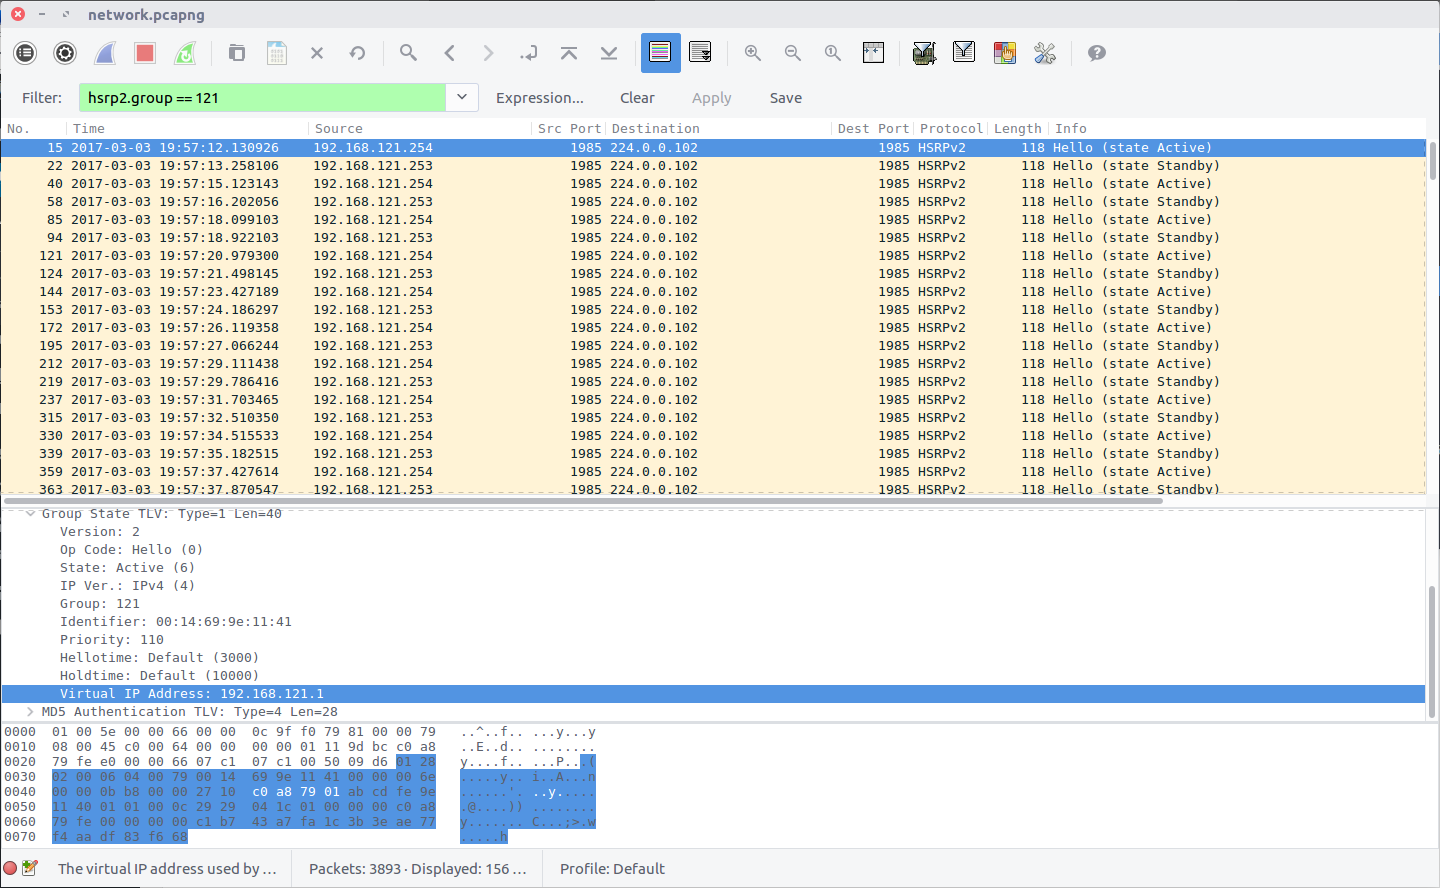Jump to the last packet
The image size is (1440, 888).
coord(609,53)
